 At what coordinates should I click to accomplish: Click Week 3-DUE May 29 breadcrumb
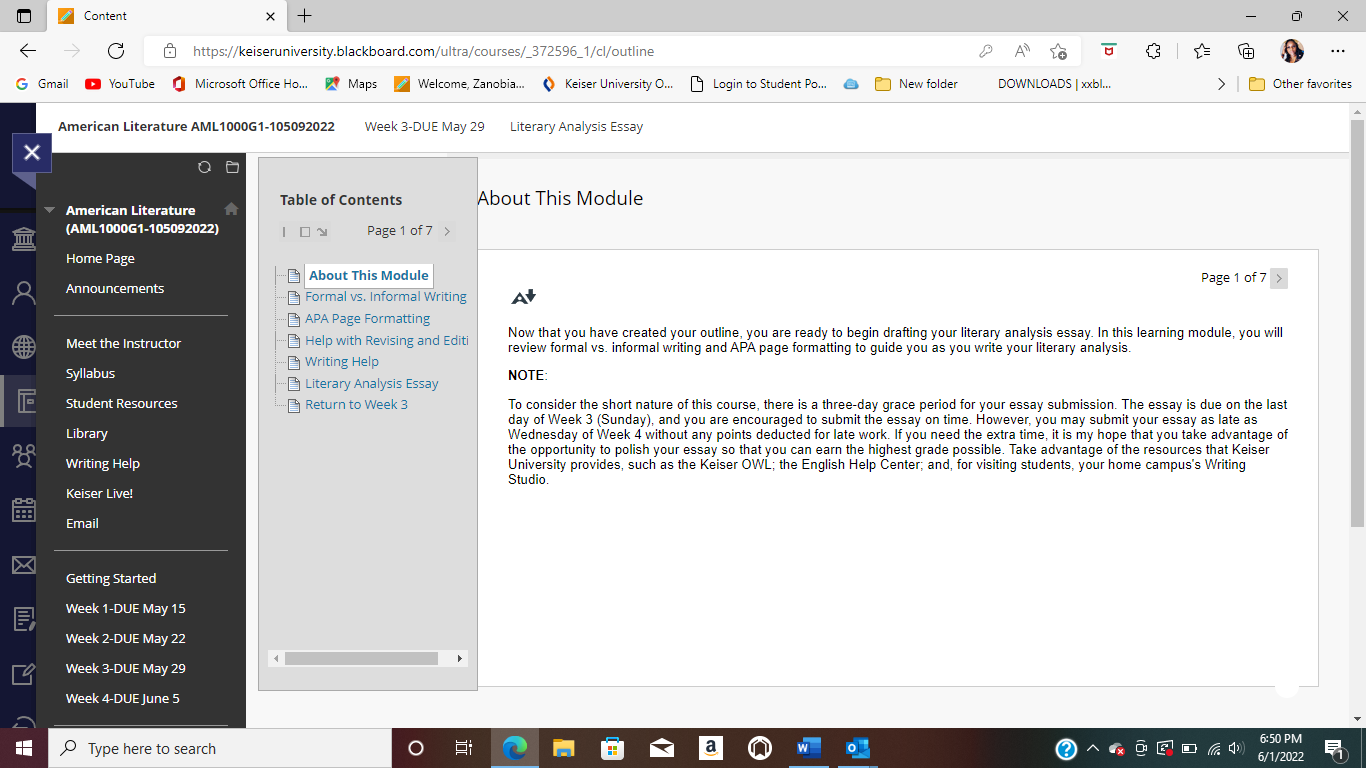pyautogui.click(x=424, y=127)
